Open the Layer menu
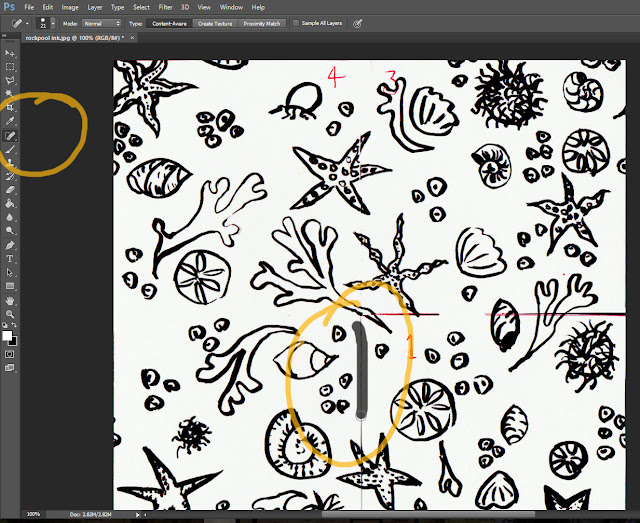This screenshot has width=640, height=523. point(95,7)
